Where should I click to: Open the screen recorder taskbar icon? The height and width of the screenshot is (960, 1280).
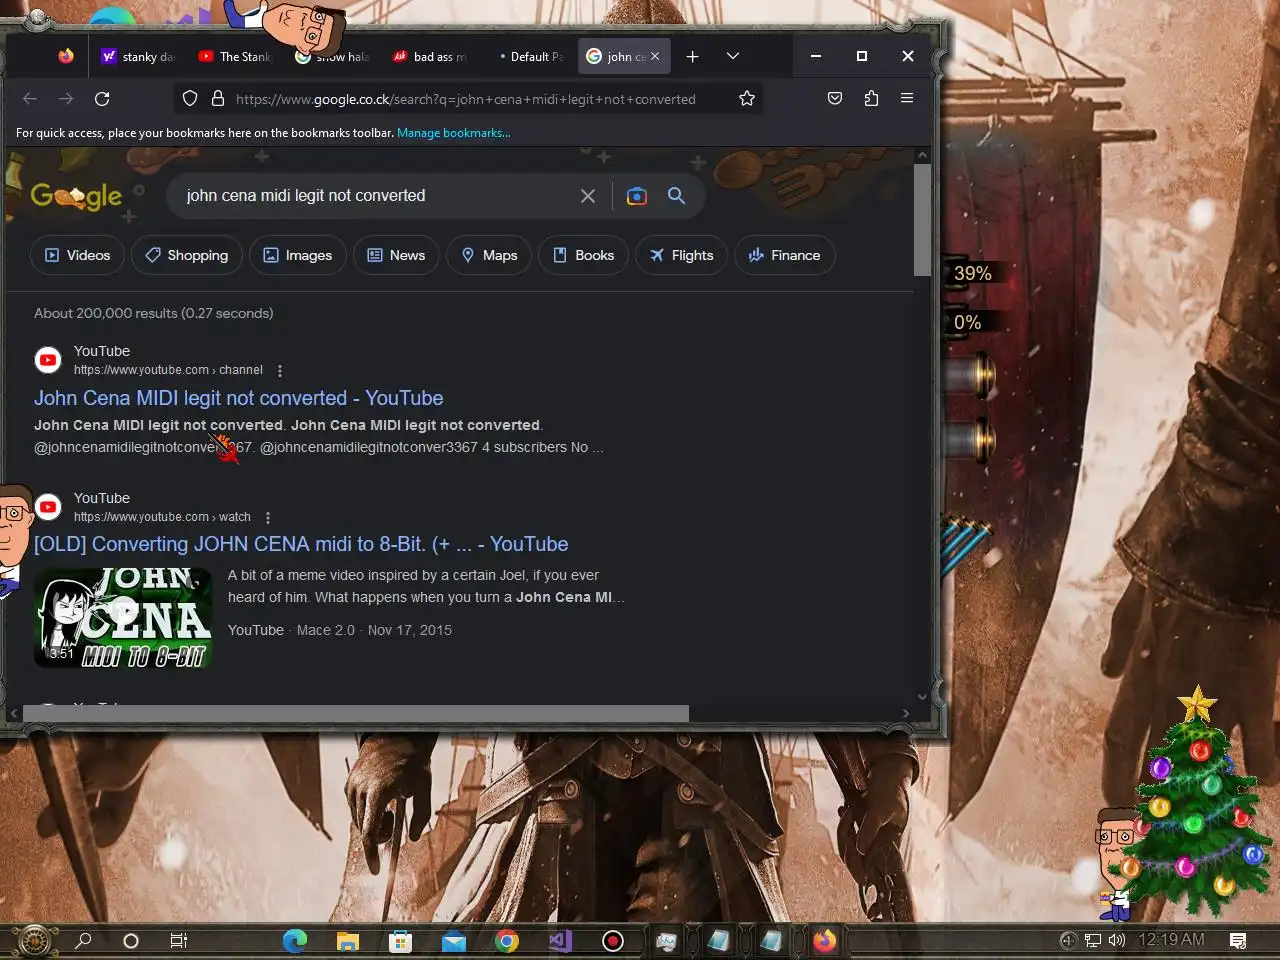pos(613,941)
